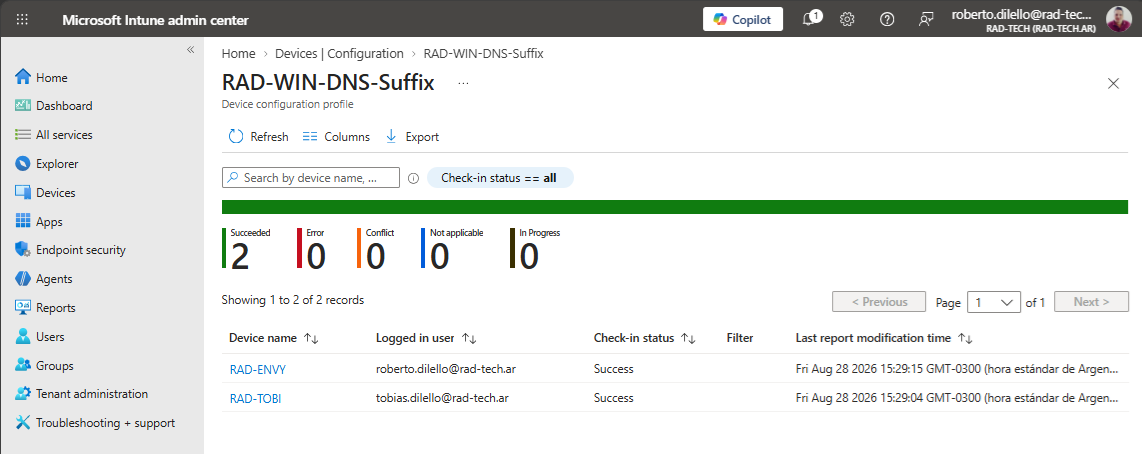Viewport: 1142px width, 454px height.
Task: Click the In Progress count tile
Action: [535, 248]
